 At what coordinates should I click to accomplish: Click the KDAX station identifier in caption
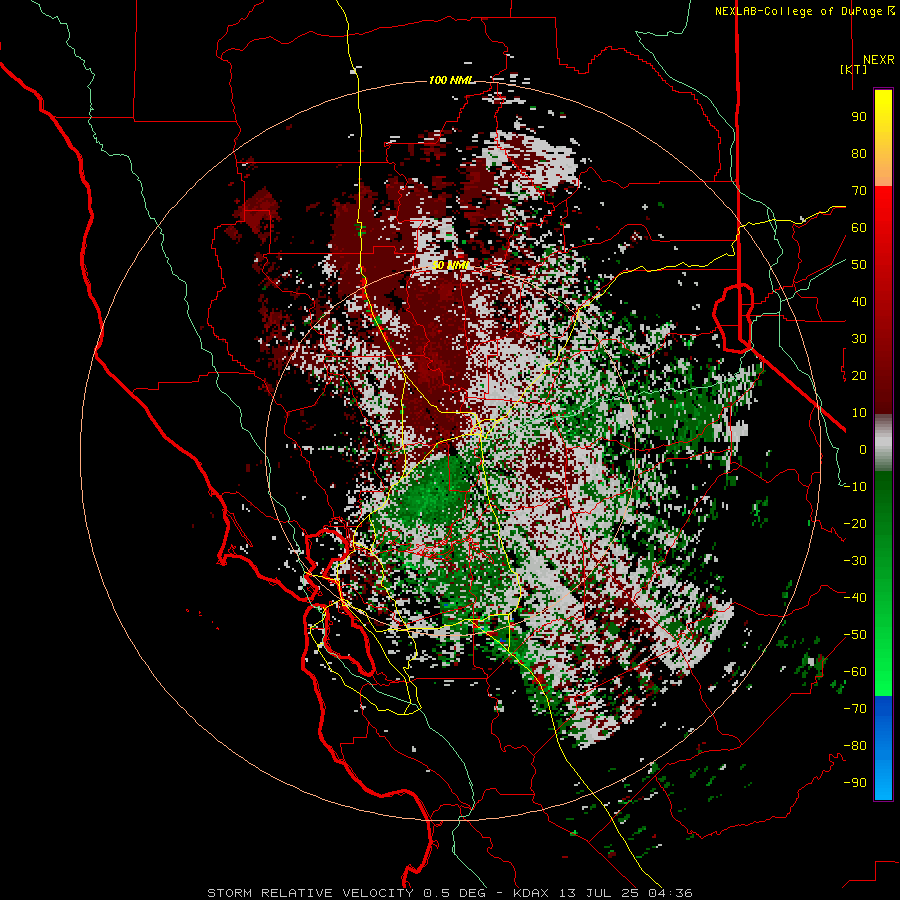point(531,893)
